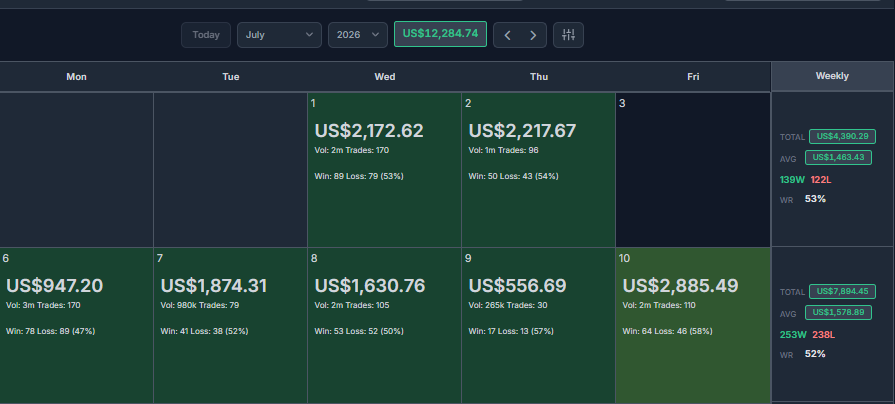This screenshot has height=404, width=895.
Task: Open the empty July 3 day cell
Action: [x=693, y=169]
